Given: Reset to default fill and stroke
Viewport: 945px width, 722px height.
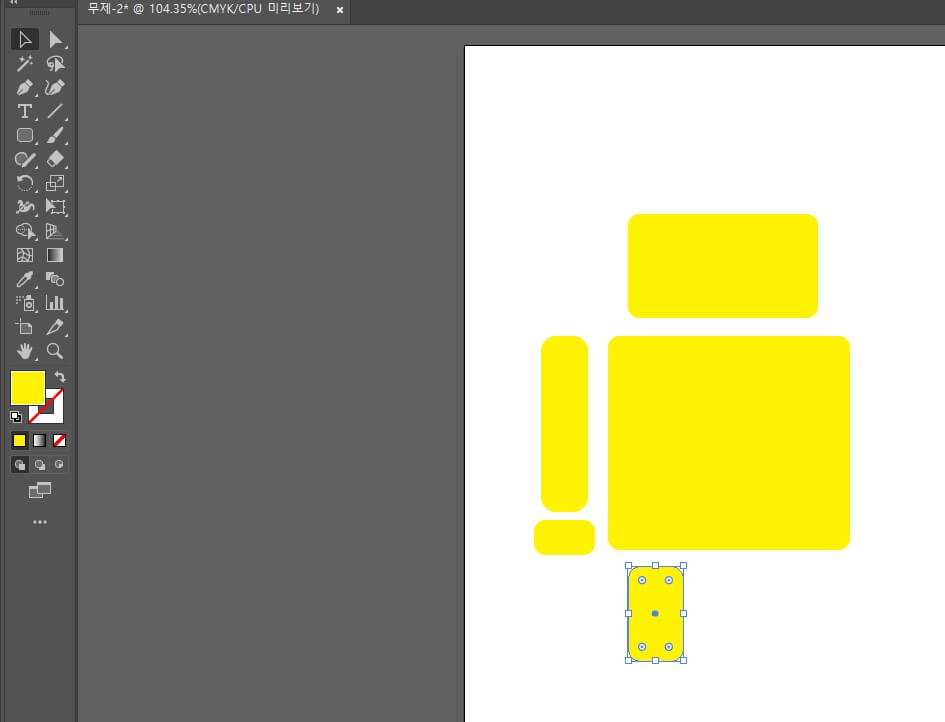Looking at the screenshot, I should 16,416.
